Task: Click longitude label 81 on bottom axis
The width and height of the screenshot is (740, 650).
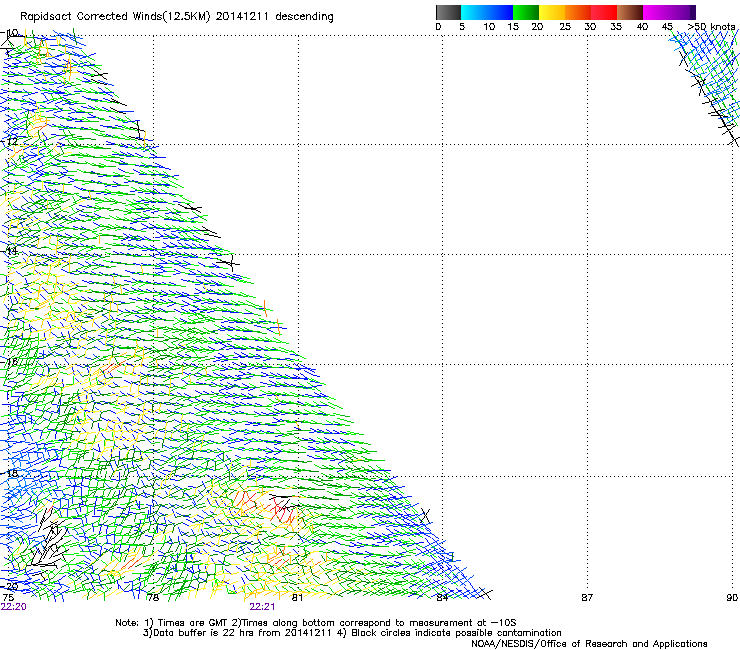Action: click(297, 598)
